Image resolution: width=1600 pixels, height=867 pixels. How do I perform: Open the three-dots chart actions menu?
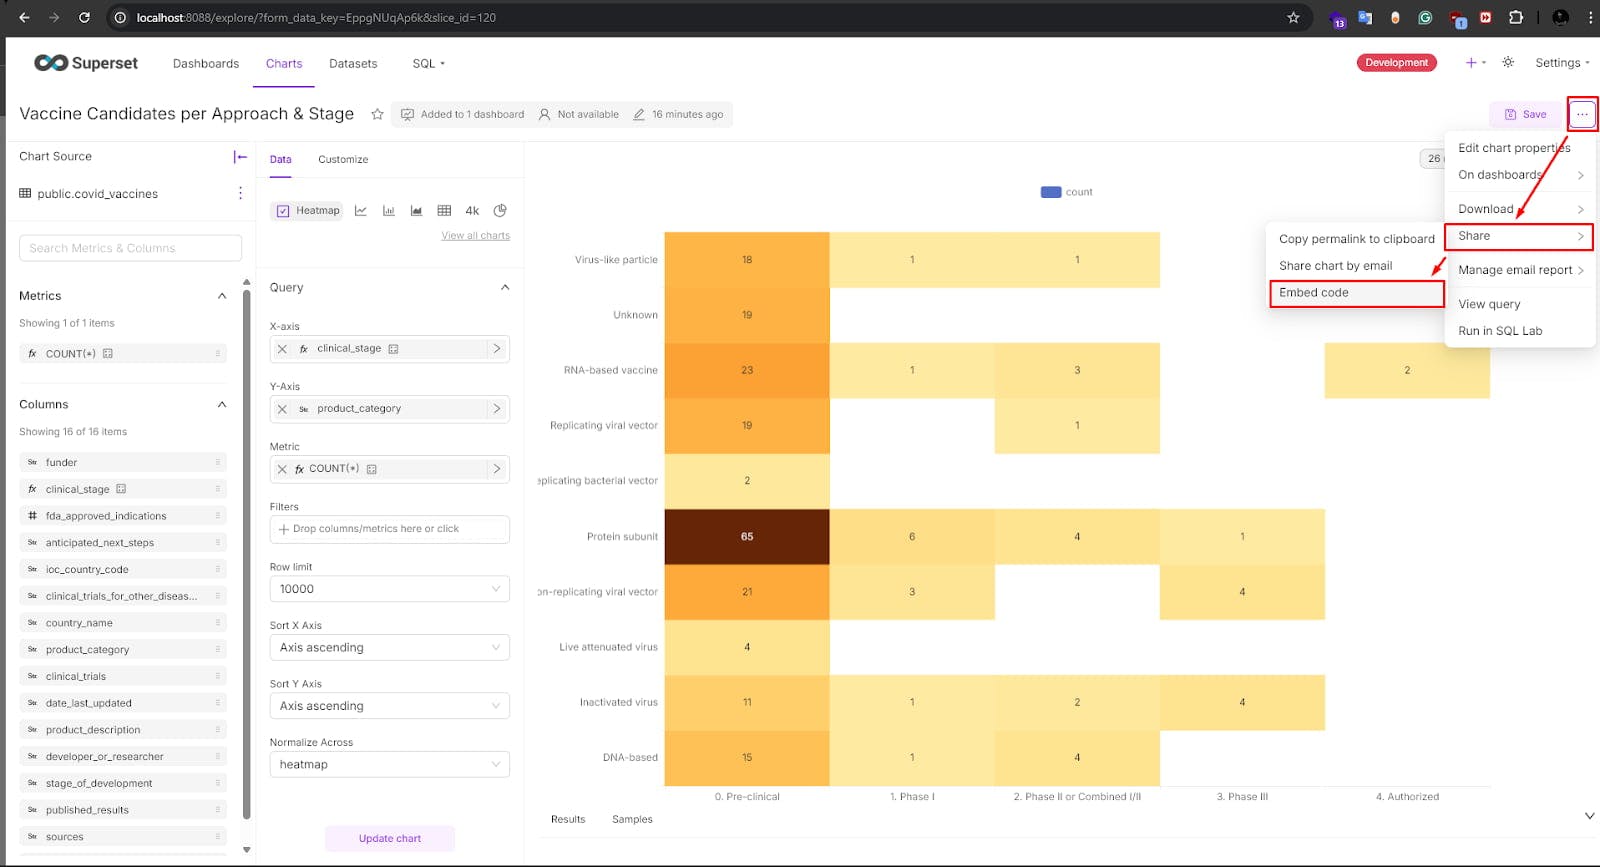(1582, 114)
